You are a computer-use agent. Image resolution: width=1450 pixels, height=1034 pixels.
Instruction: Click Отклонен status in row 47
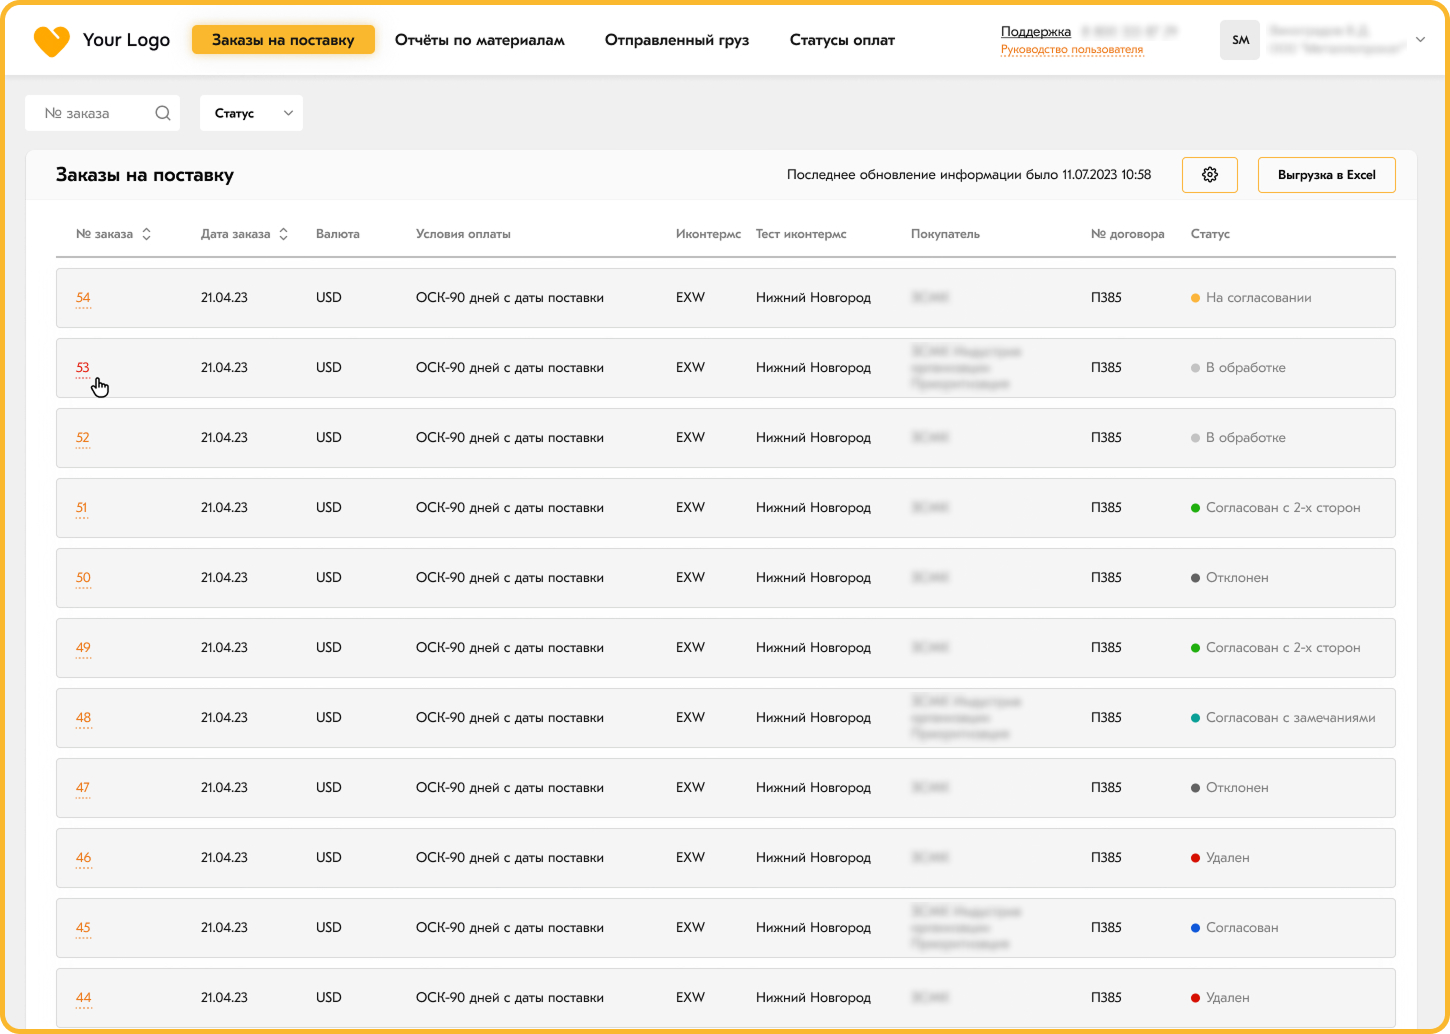[1230, 788]
